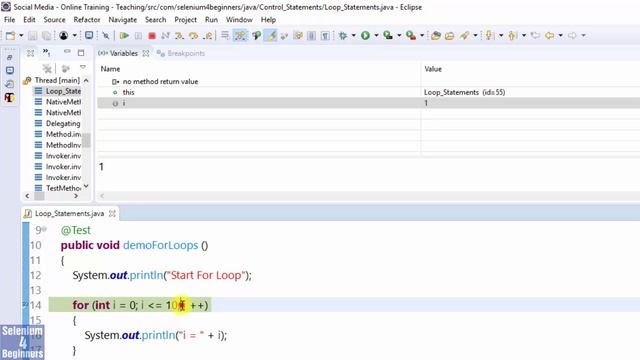This screenshot has height=360, width=640.
Task: Select the Delegating stack frame
Action: pyautogui.click(x=58, y=123)
